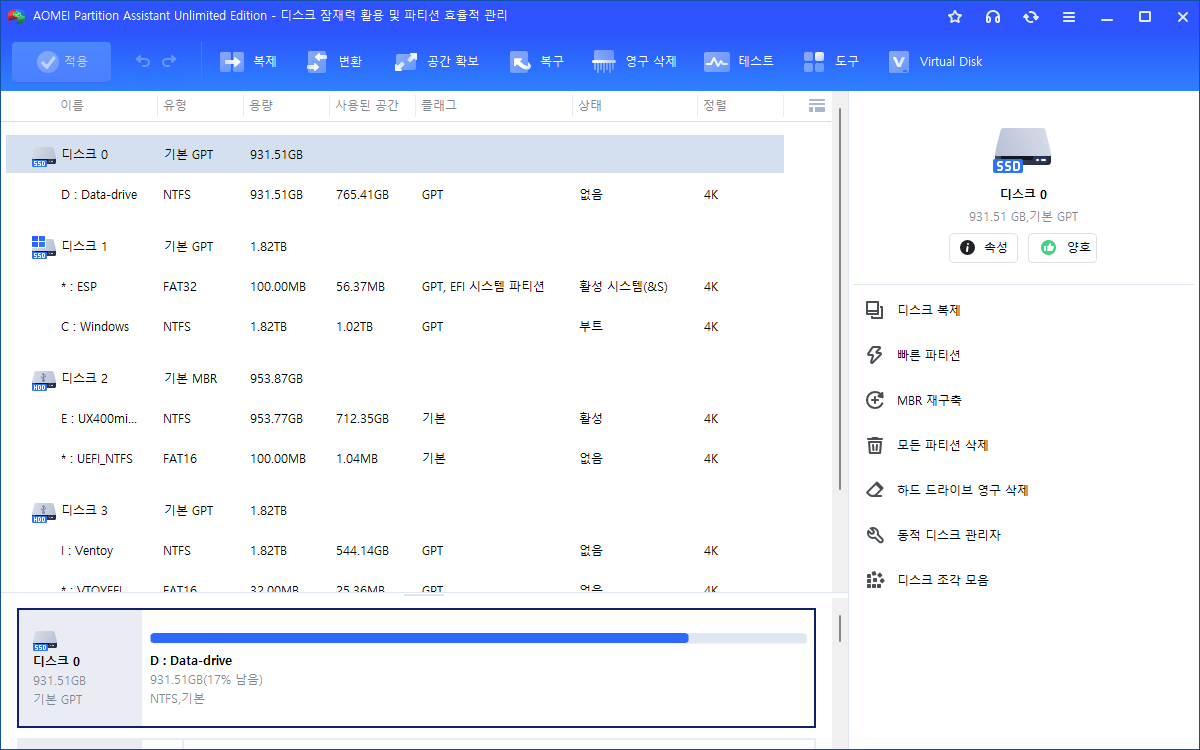1200x750 pixels.
Task: Open the 복구 (Recover) toolbar menu
Action: tap(537, 62)
